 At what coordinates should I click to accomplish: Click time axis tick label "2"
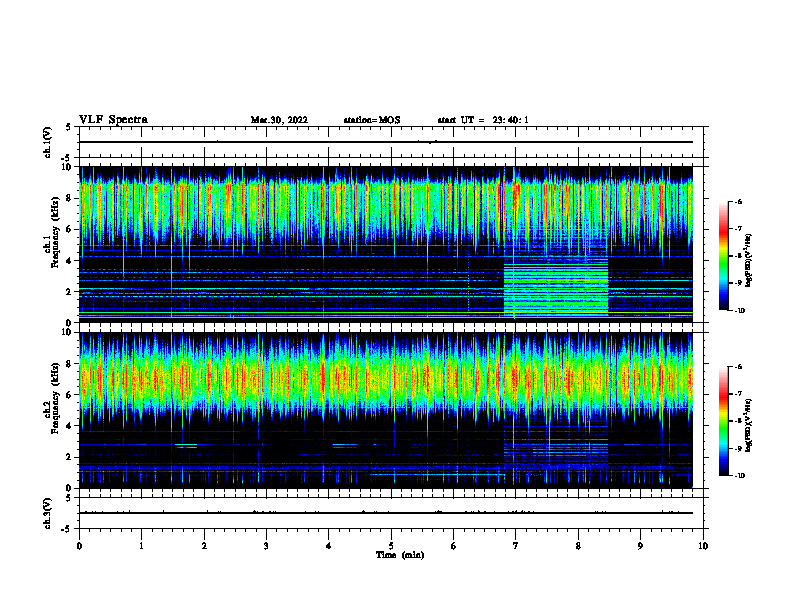click(204, 546)
